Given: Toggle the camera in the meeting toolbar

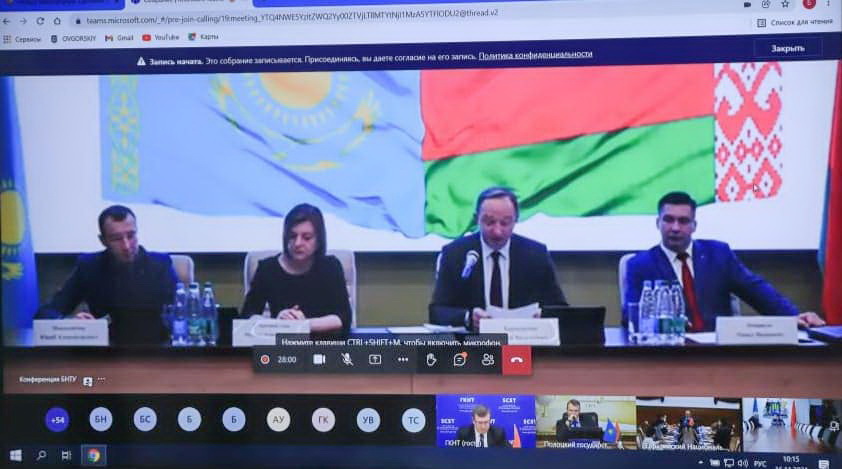Looking at the screenshot, I should (x=319, y=359).
